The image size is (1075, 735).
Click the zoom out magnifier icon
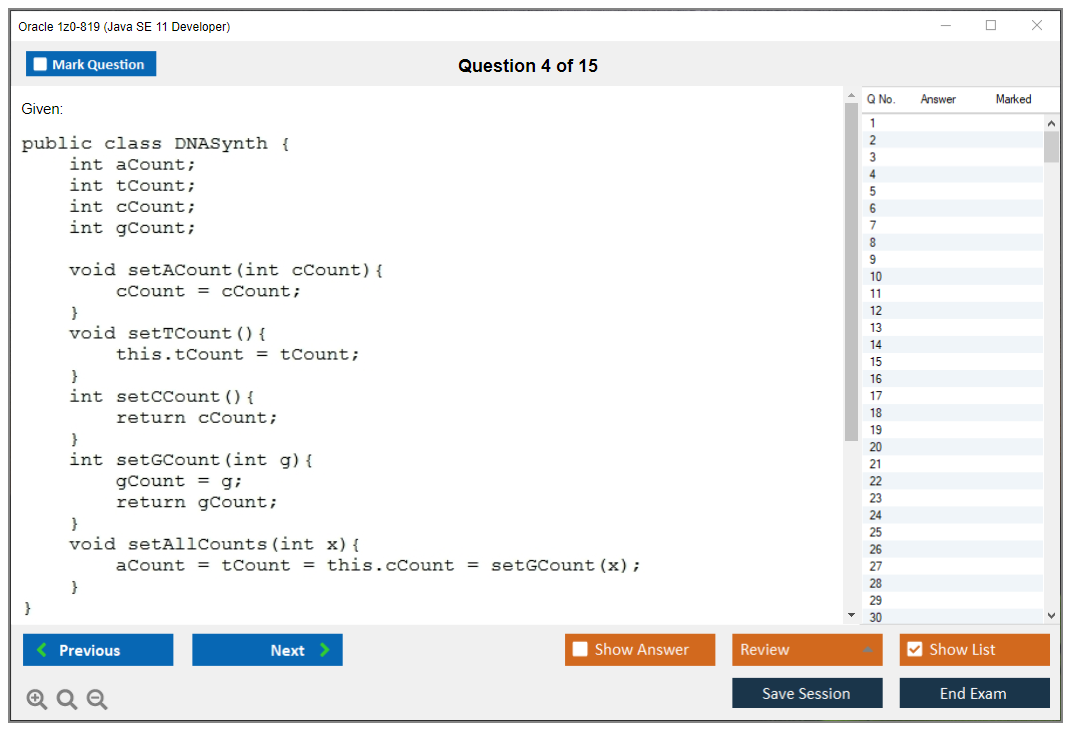tap(97, 700)
